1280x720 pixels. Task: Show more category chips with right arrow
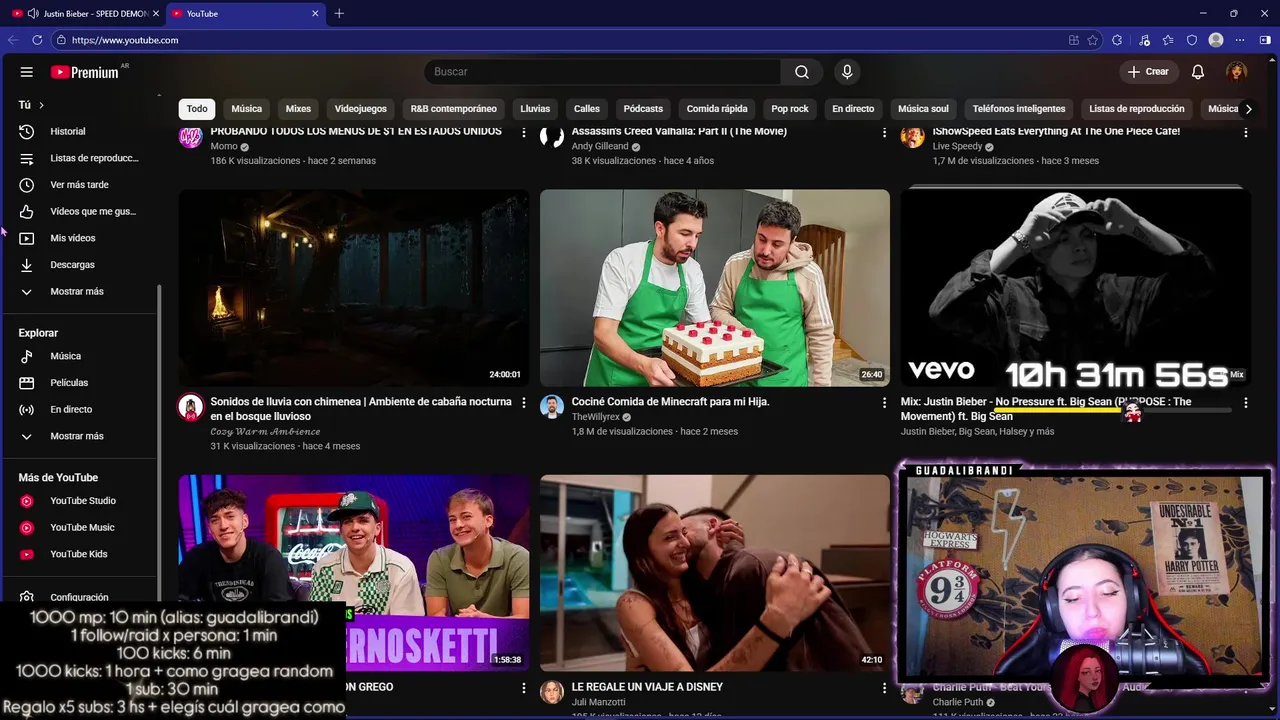[x=1248, y=109]
